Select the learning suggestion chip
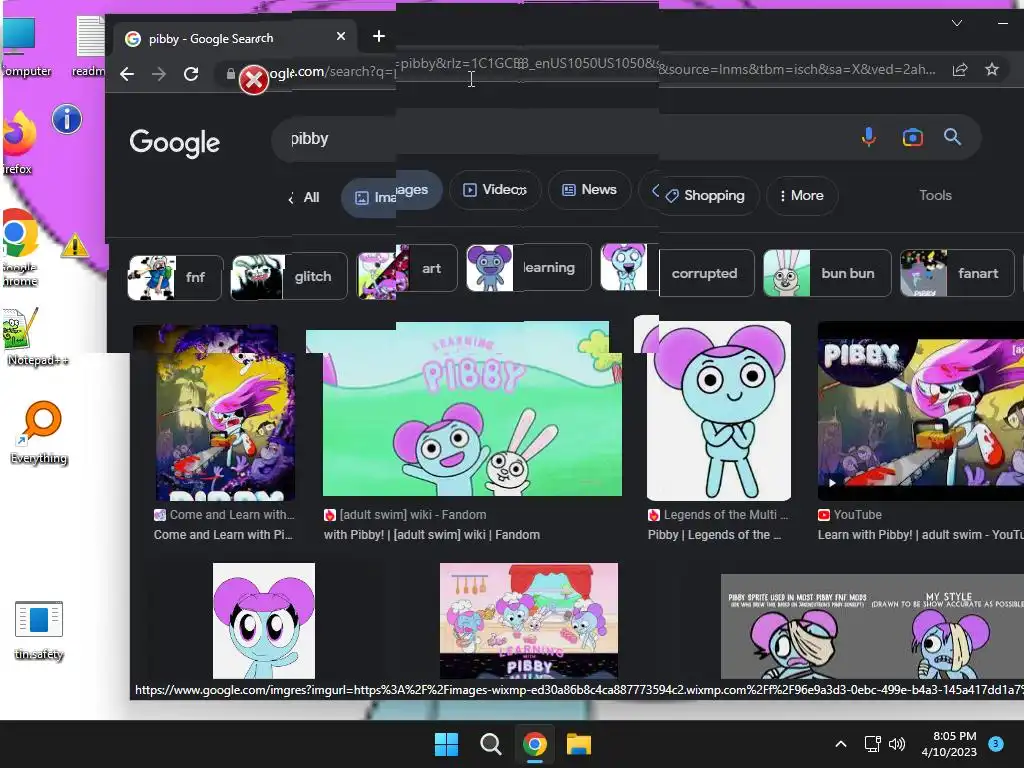 click(x=529, y=268)
